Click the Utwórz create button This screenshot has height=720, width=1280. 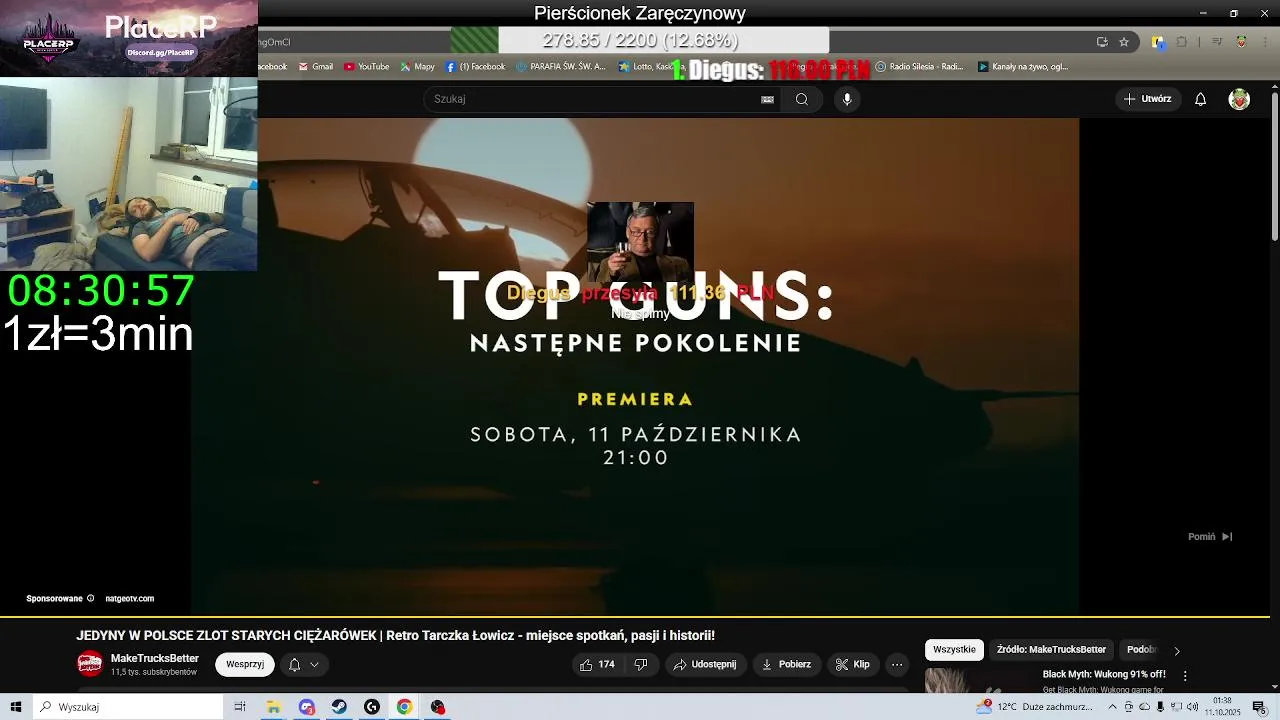[x=1147, y=99]
